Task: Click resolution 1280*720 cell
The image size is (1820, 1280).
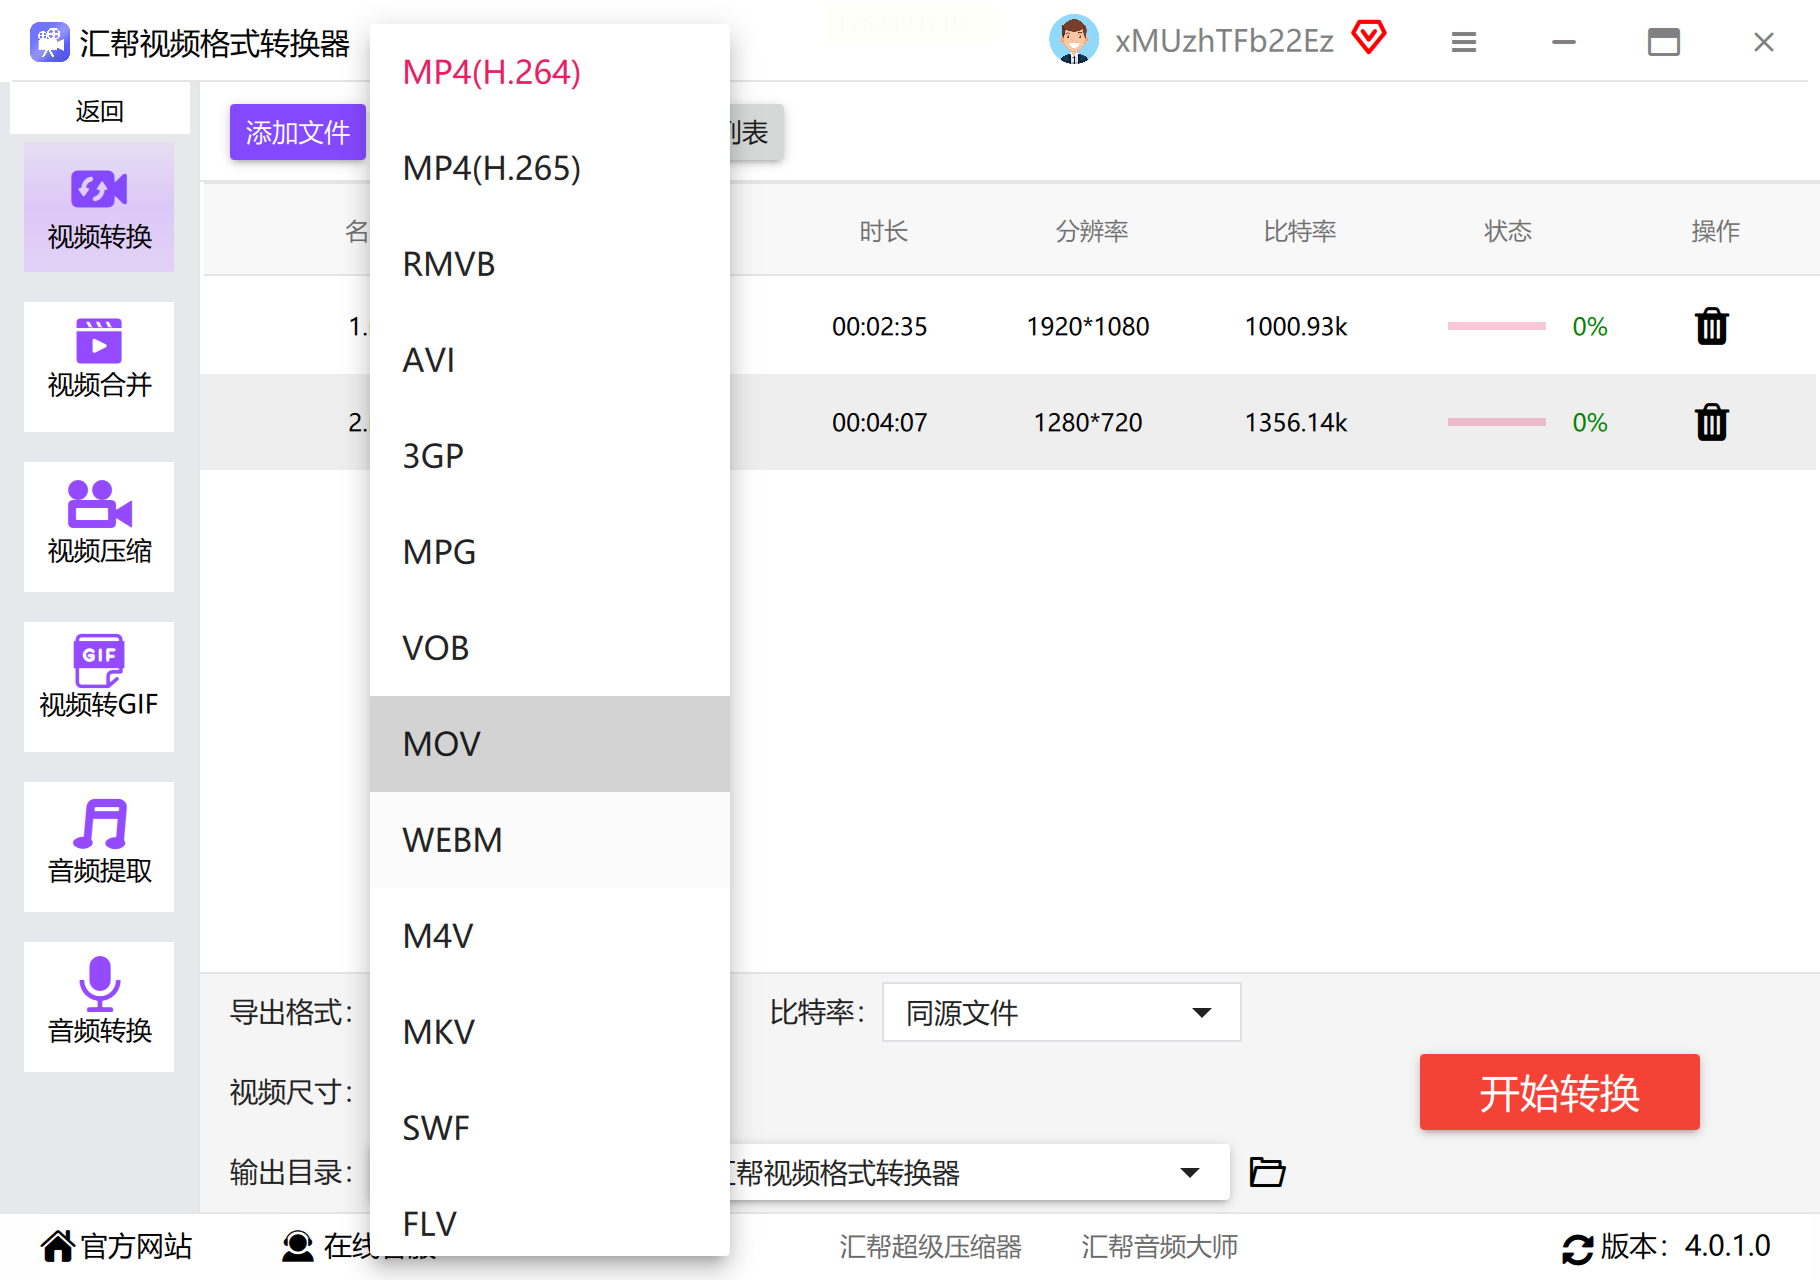Action: [x=1088, y=423]
